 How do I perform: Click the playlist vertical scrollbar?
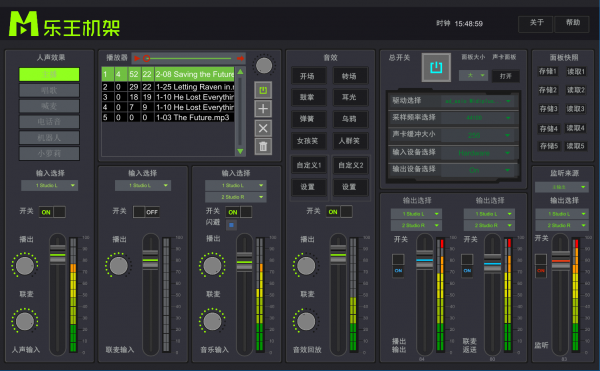coord(240,111)
